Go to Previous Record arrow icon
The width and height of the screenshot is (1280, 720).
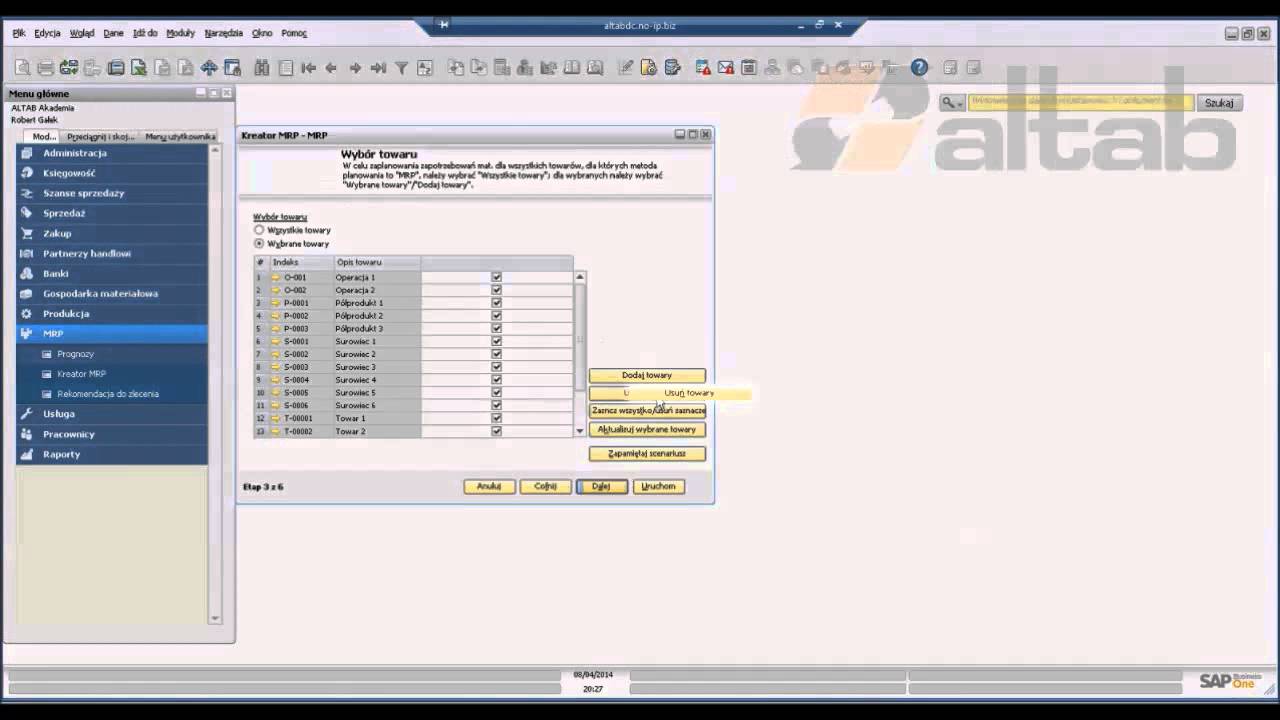point(331,68)
